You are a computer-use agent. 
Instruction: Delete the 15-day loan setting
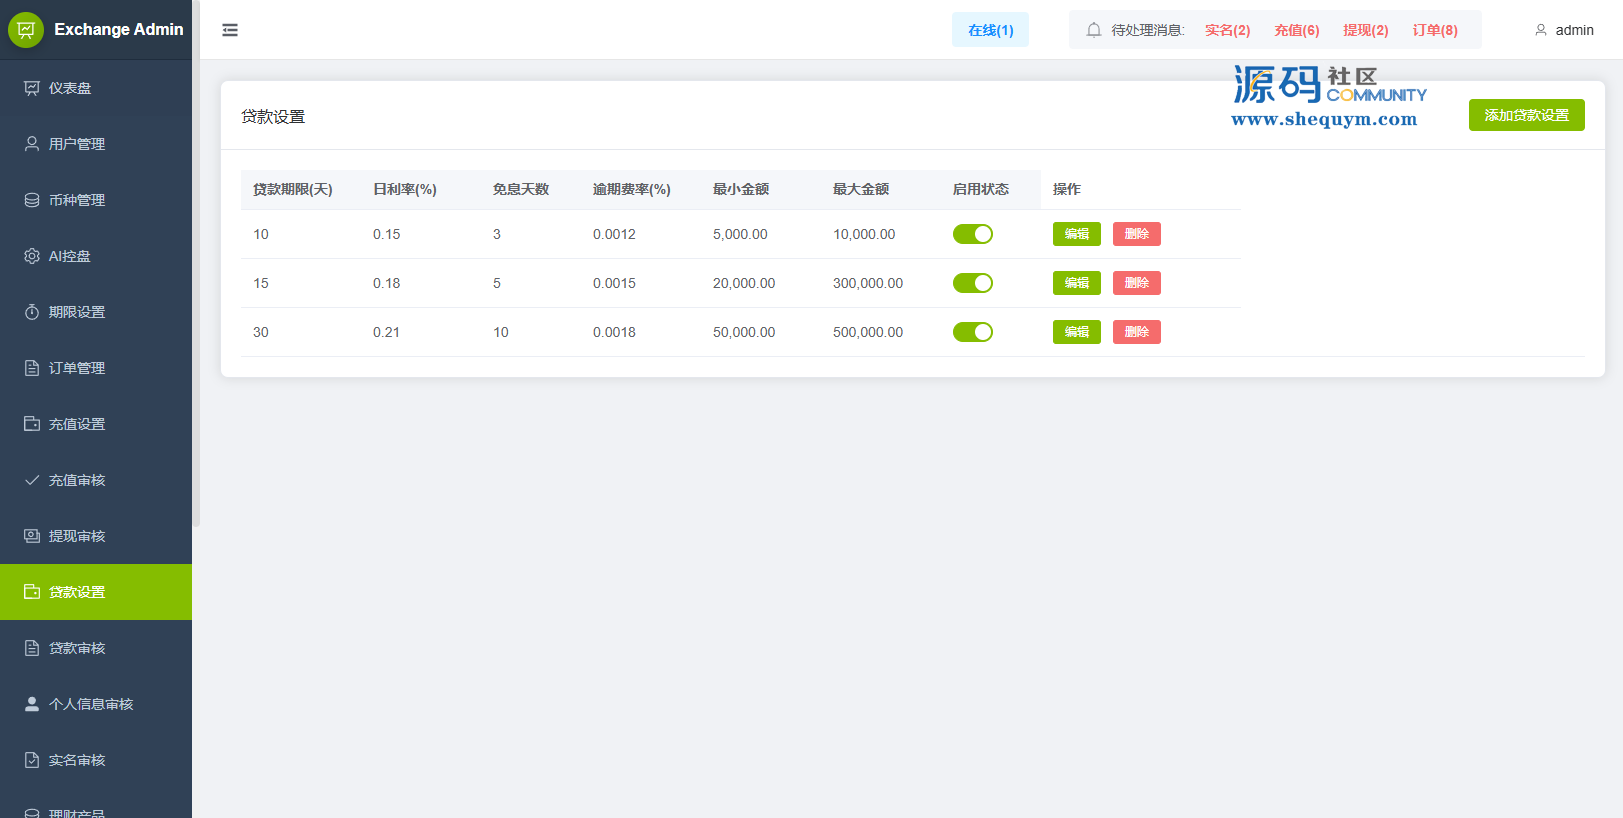click(x=1137, y=283)
